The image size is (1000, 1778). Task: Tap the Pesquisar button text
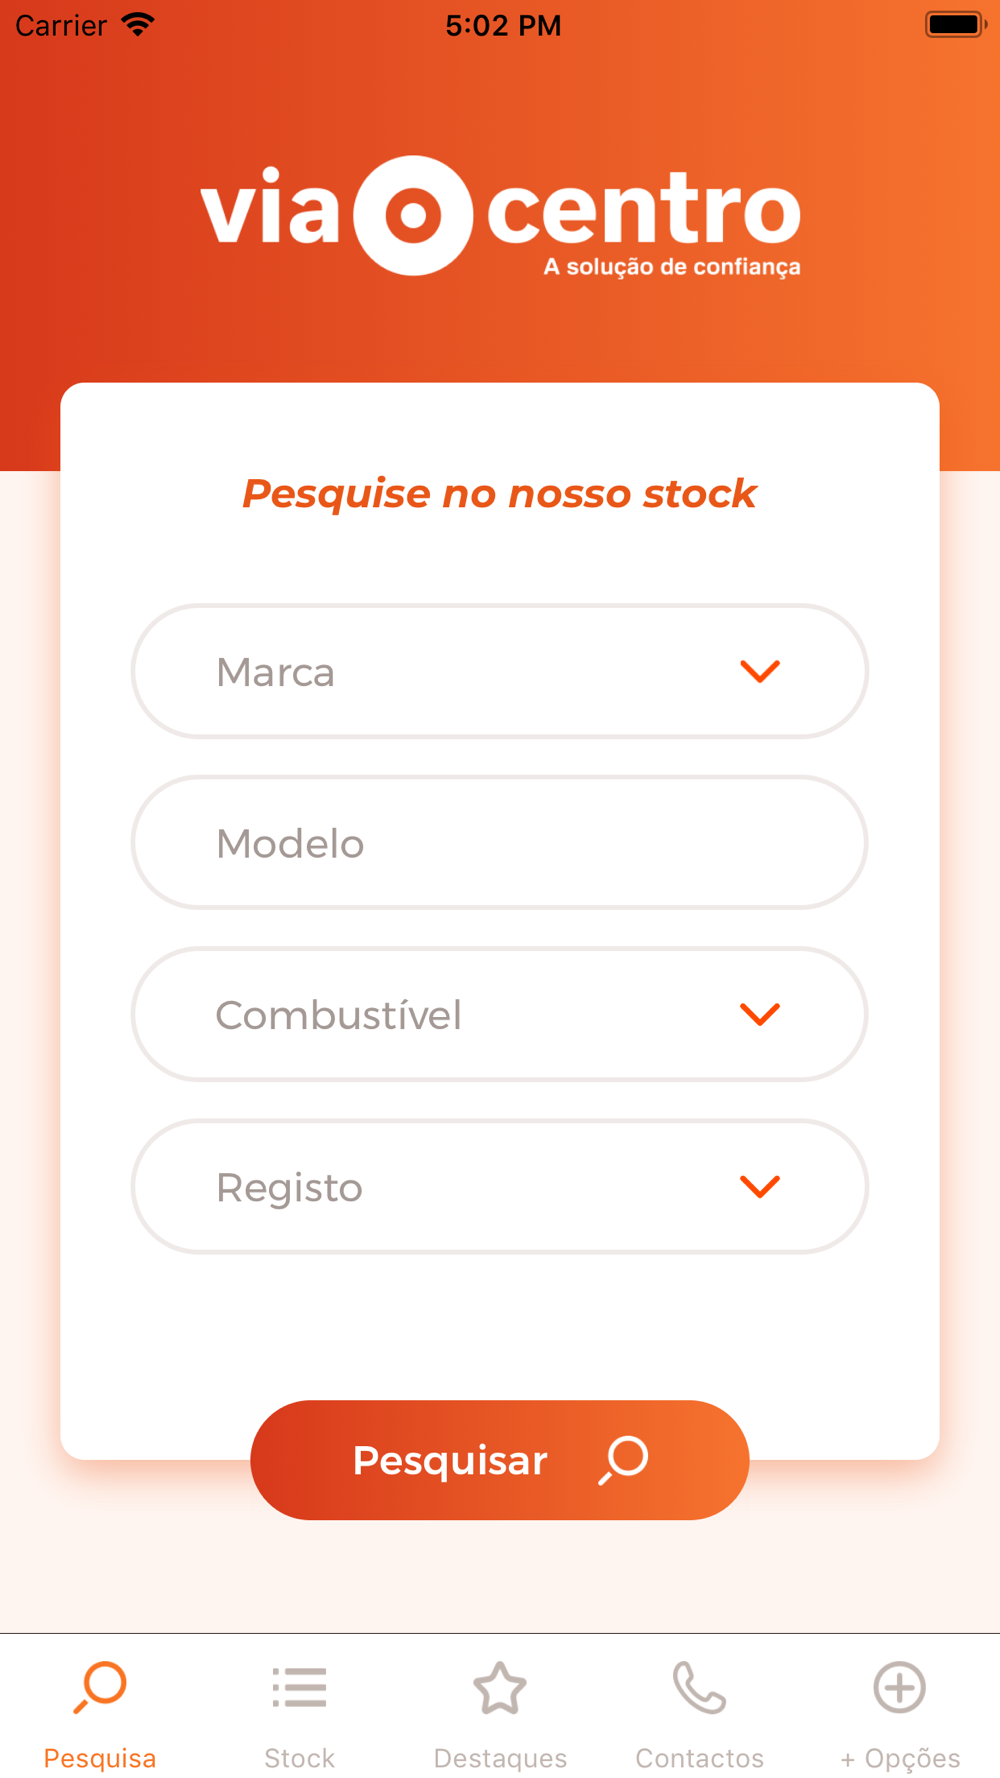point(450,1460)
